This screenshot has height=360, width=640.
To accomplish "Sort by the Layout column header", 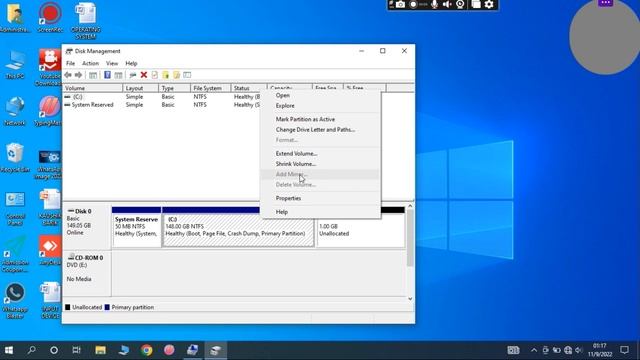I will pos(140,88).
